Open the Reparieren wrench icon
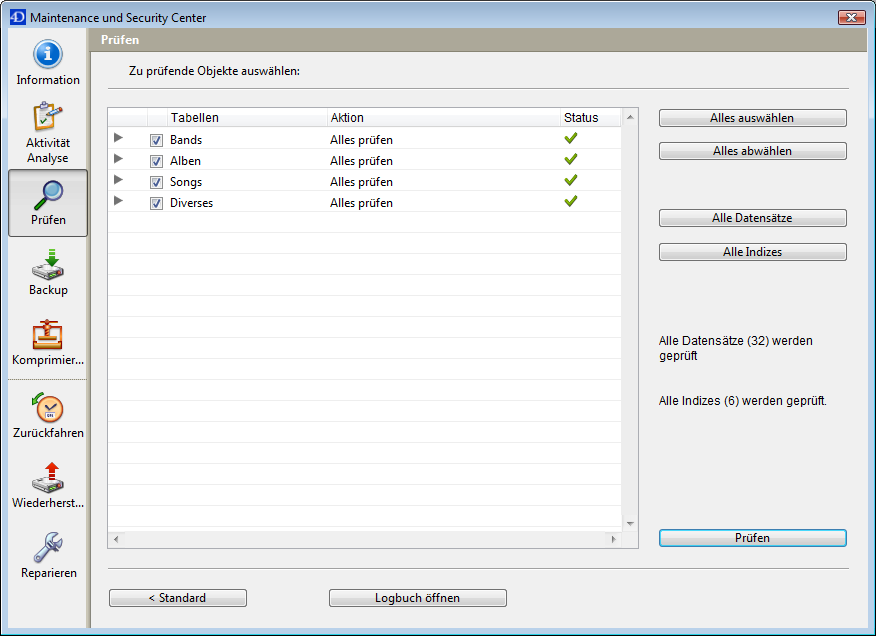Screen dimensions: 876x636 [x=48, y=547]
